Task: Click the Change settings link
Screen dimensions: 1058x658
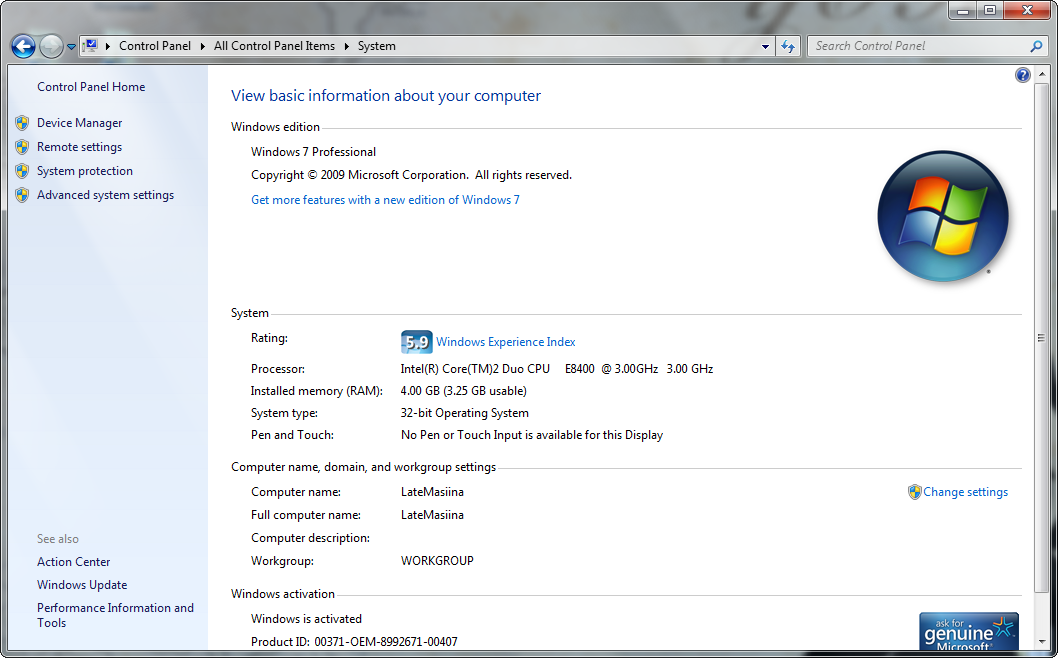Action: tap(966, 492)
